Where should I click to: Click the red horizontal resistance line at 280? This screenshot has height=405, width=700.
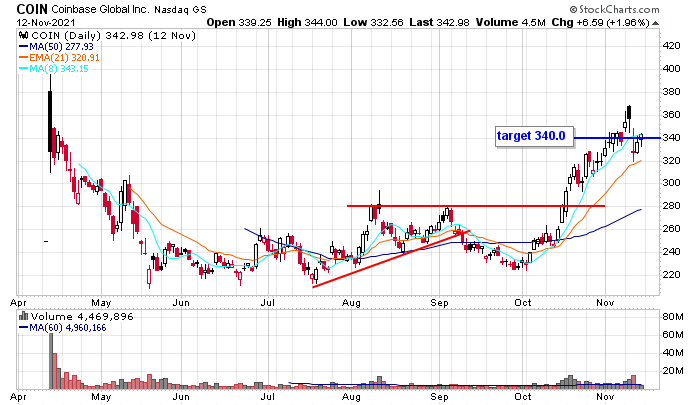(476, 206)
